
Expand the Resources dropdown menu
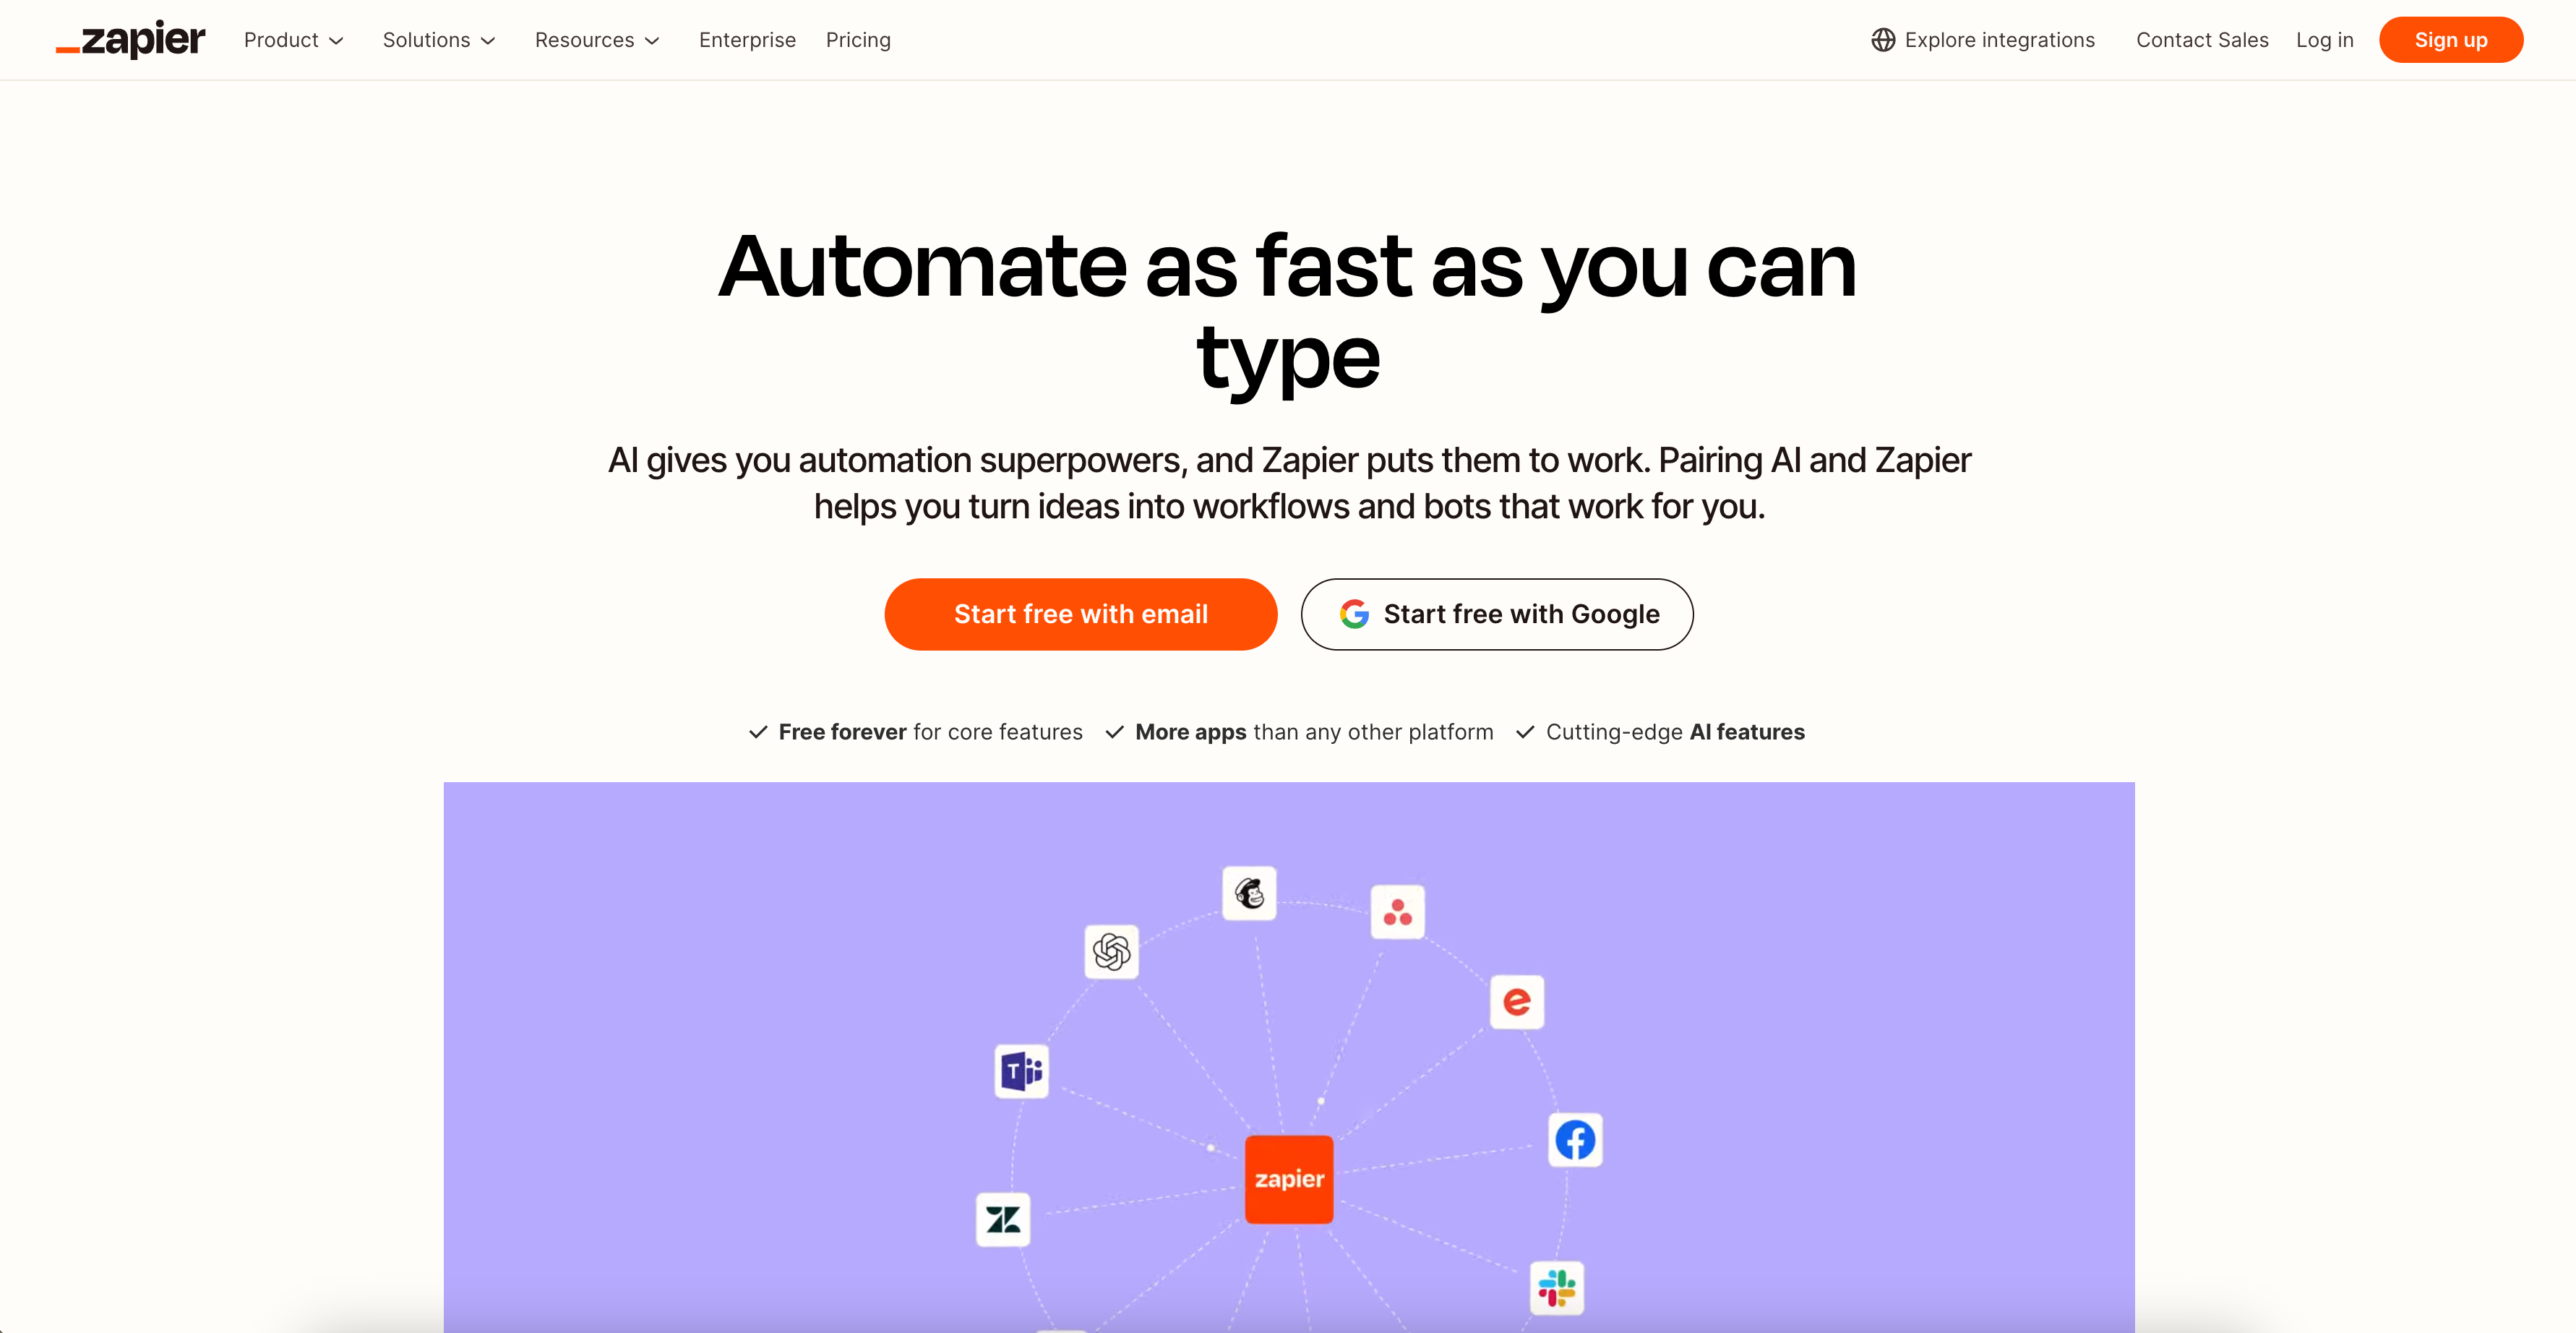point(596,39)
